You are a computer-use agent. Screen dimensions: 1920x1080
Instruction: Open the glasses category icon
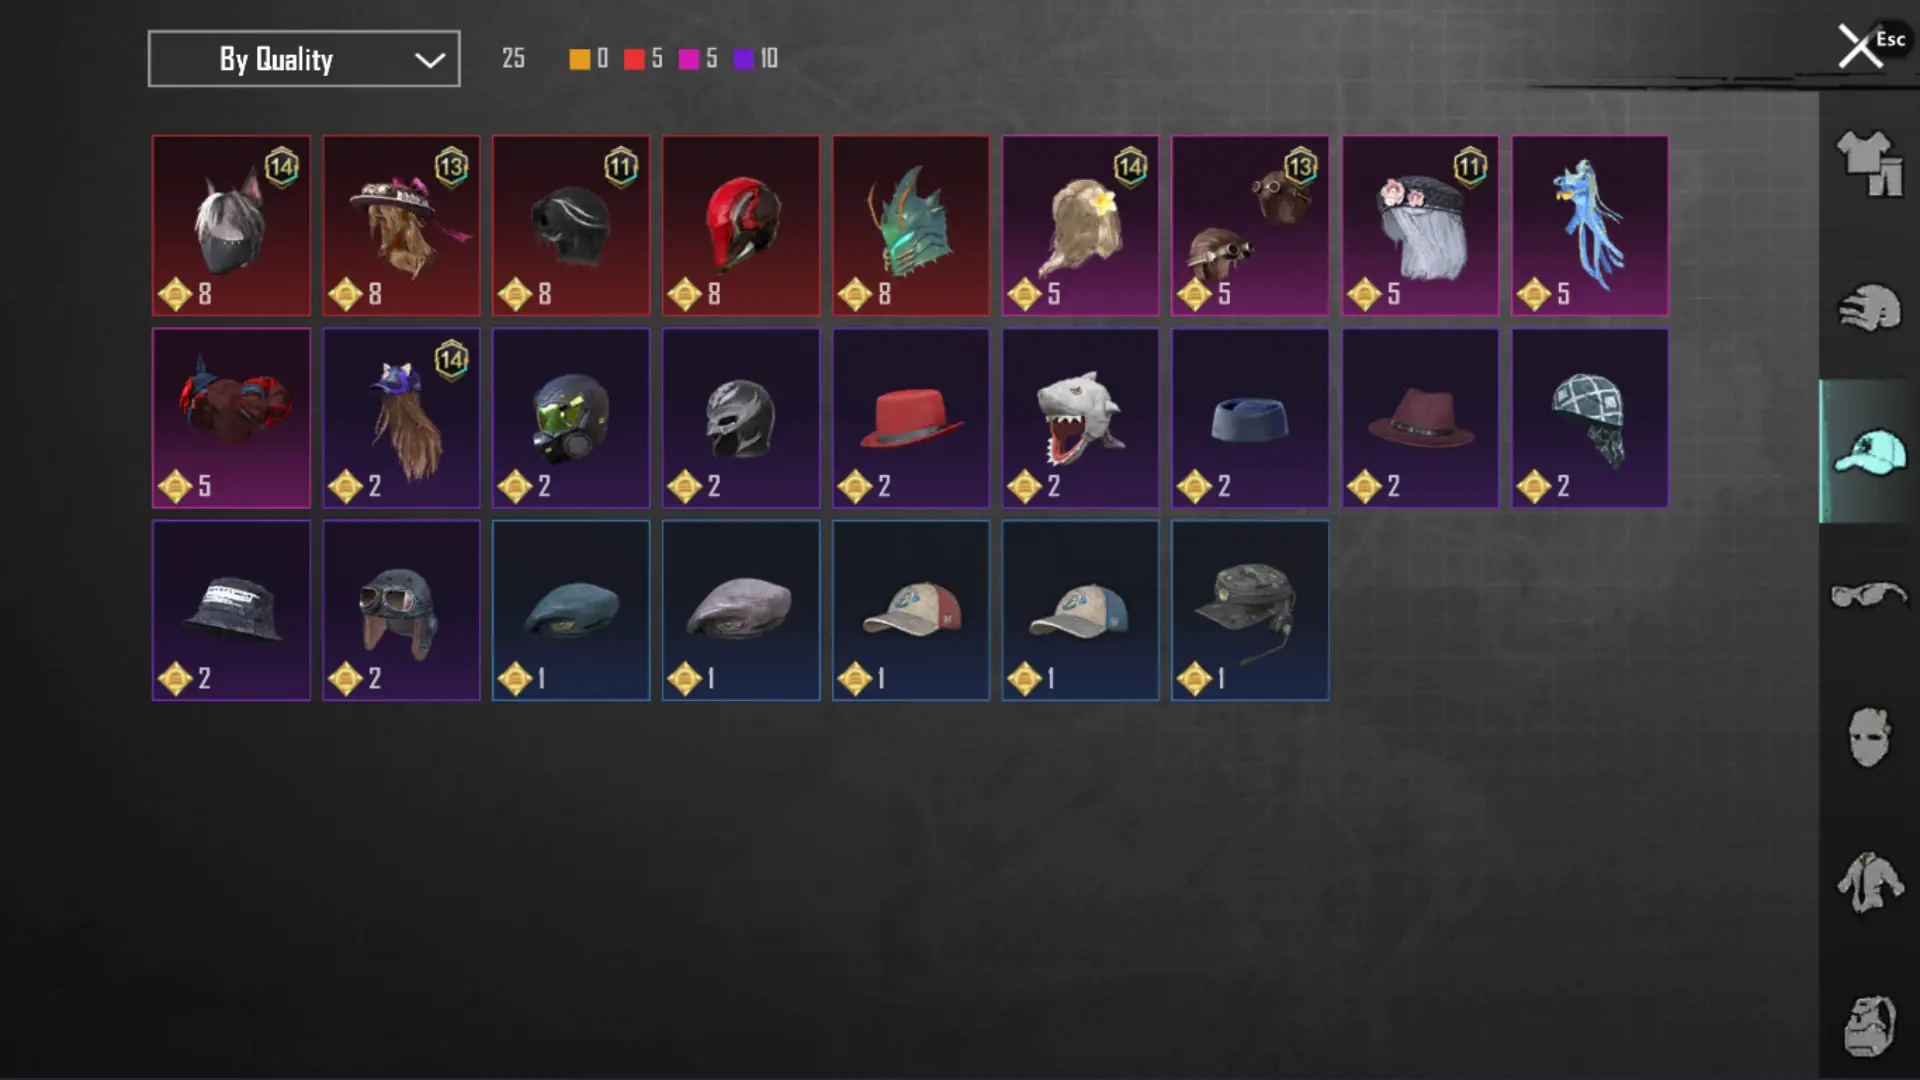[x=1869, y=595]
